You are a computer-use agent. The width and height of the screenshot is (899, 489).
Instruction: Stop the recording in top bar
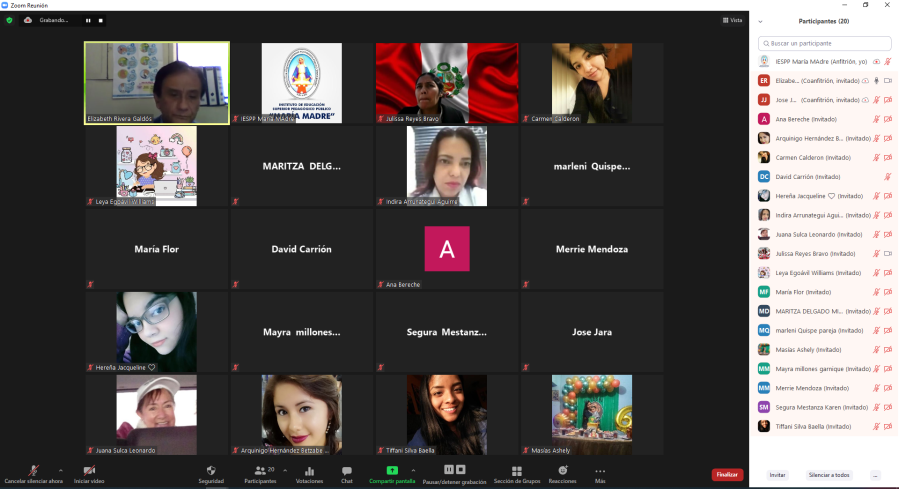pos(101,20)
